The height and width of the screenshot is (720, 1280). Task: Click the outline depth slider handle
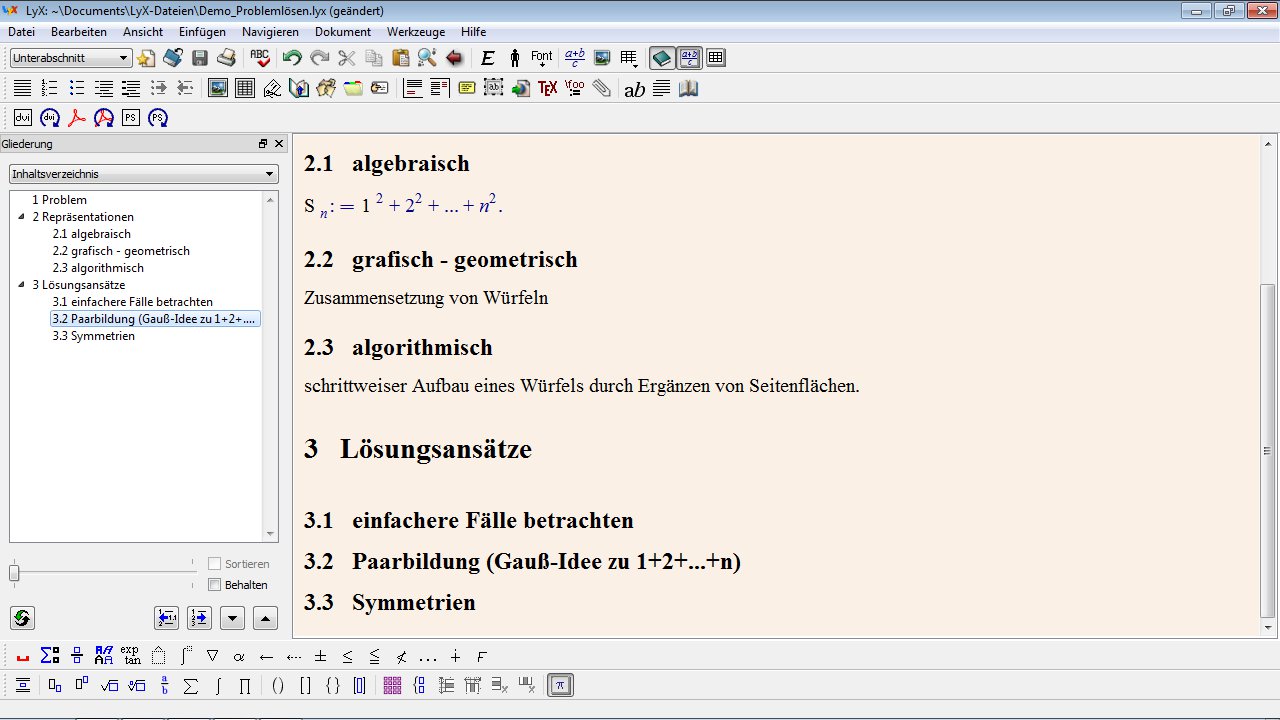pyautogui.click(x=14, y=573)
